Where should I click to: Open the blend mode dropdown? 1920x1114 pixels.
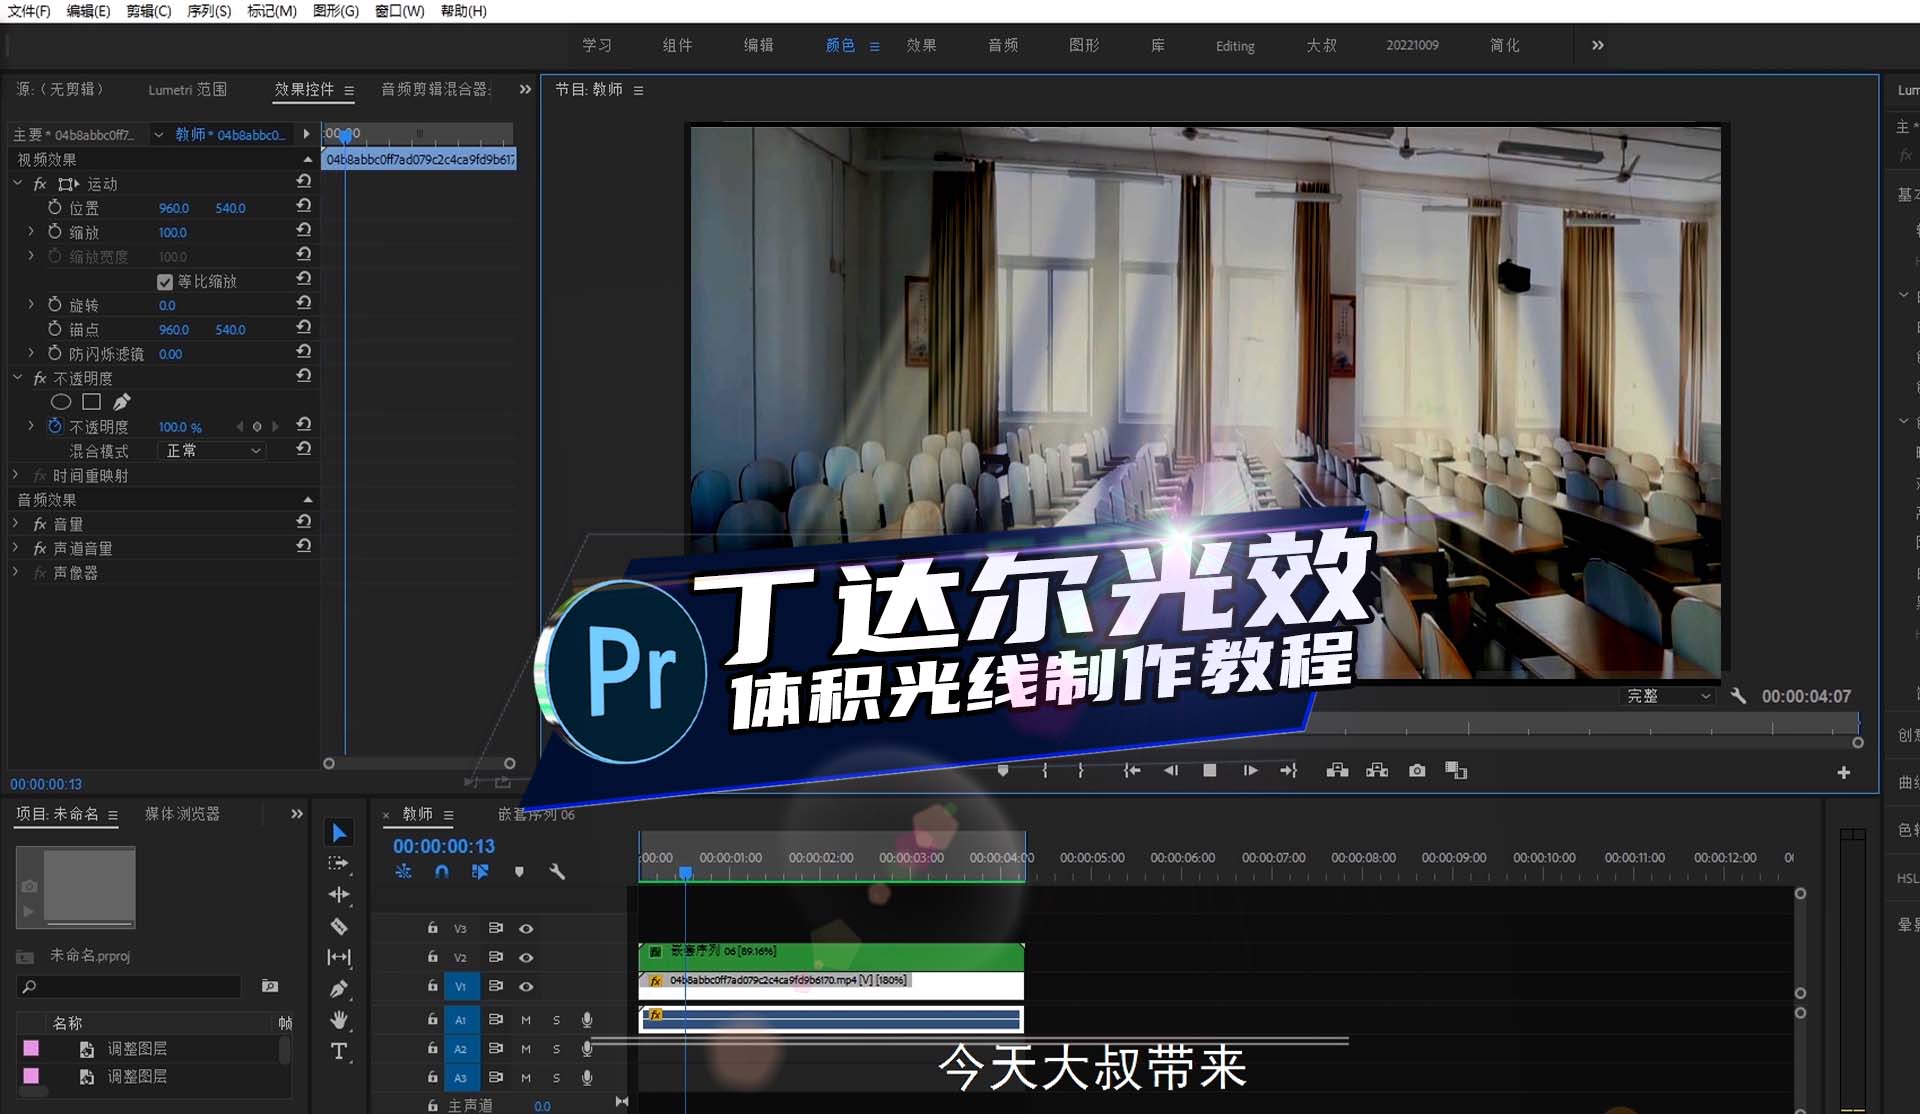(214, 451)
